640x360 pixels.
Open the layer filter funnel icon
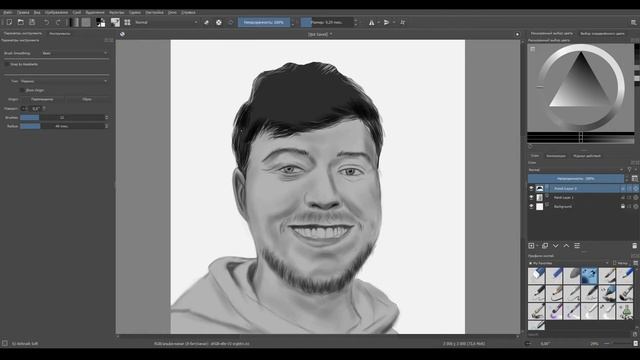click(x=630, y=170)
